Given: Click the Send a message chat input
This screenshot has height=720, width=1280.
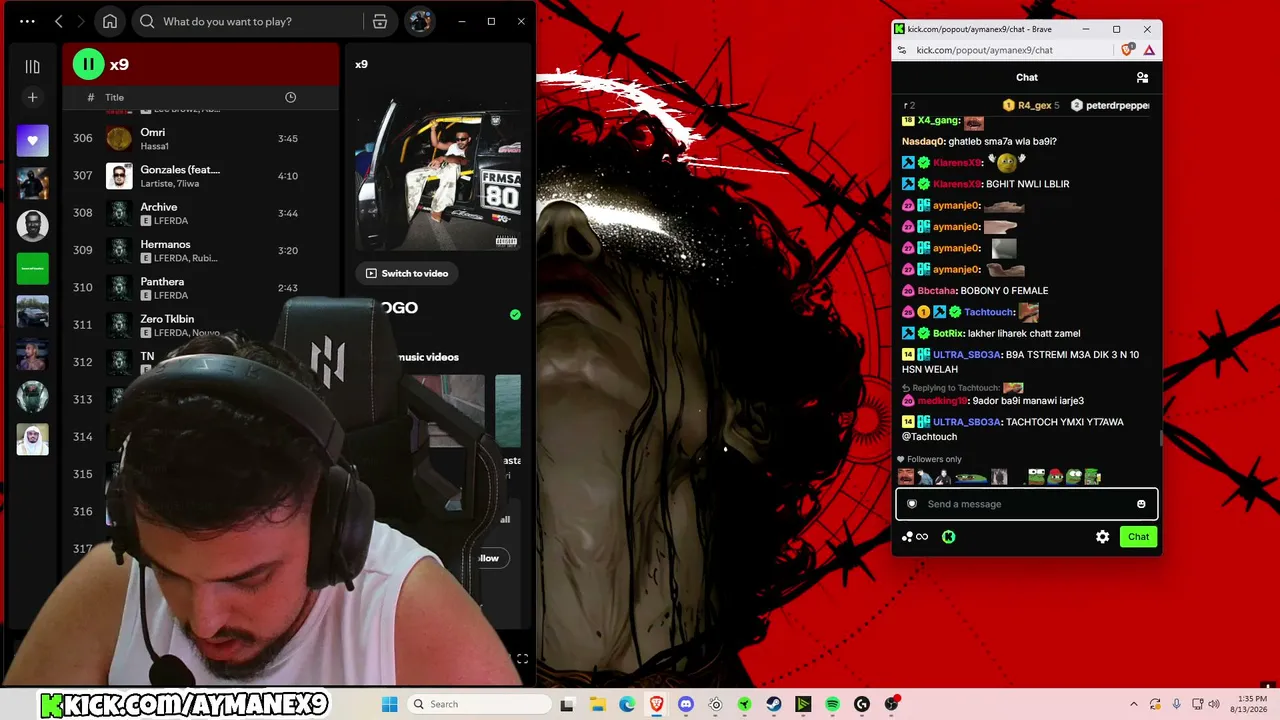Looking at the screenshot, I should 1027,504.
